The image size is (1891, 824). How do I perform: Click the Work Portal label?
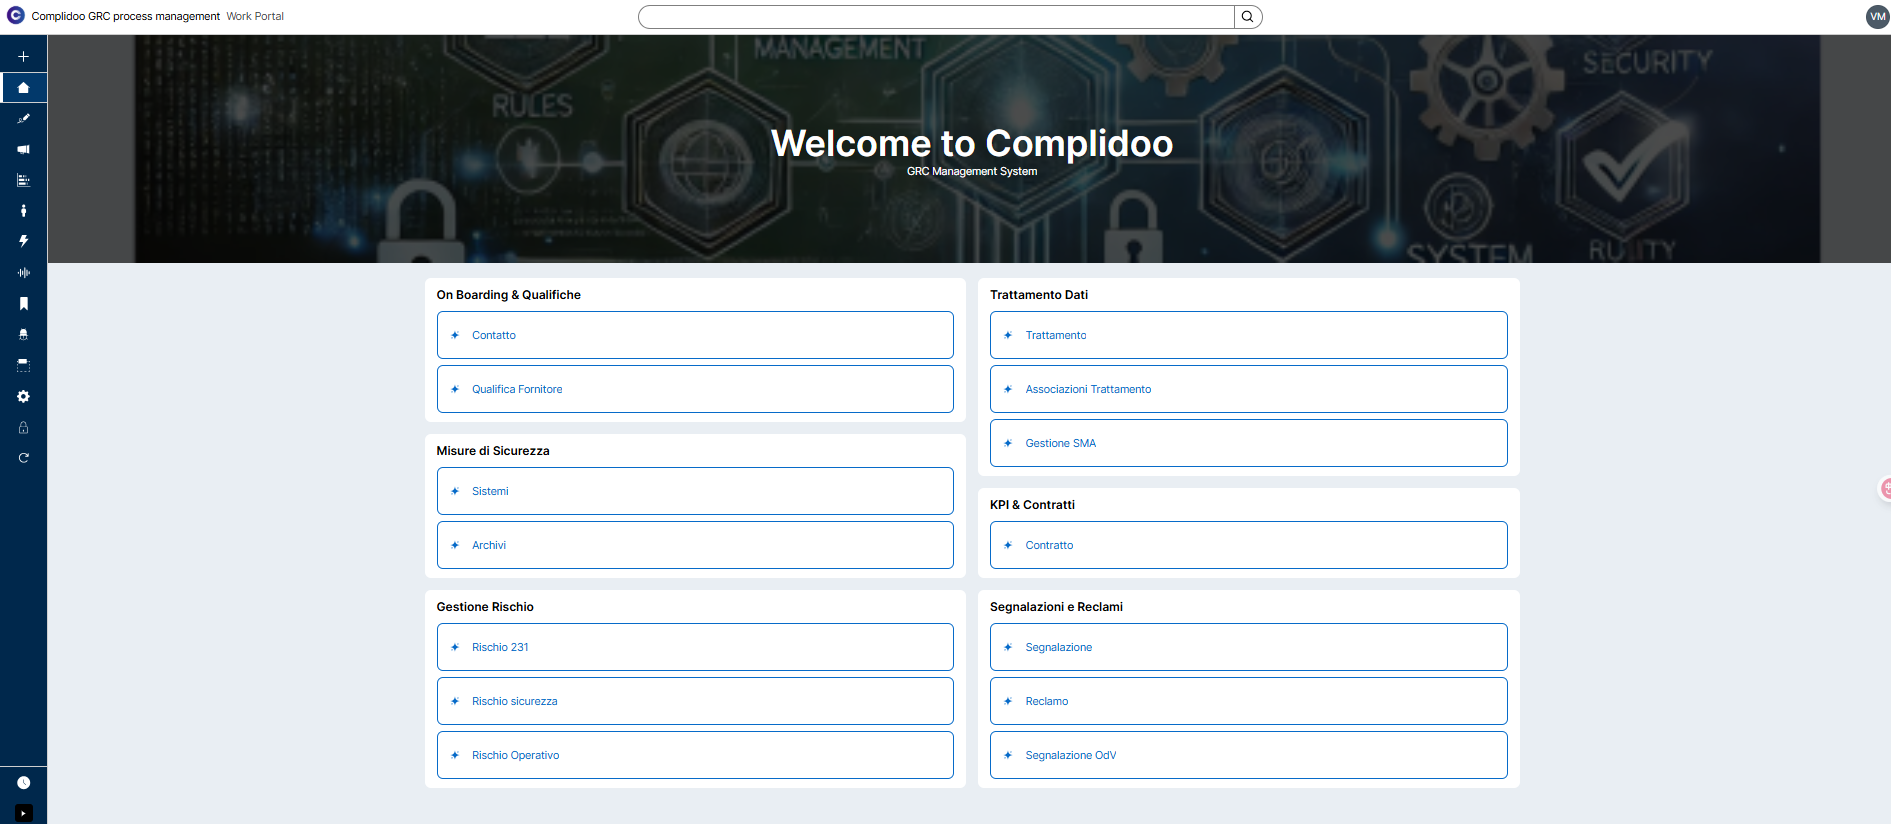pos(255,16)
